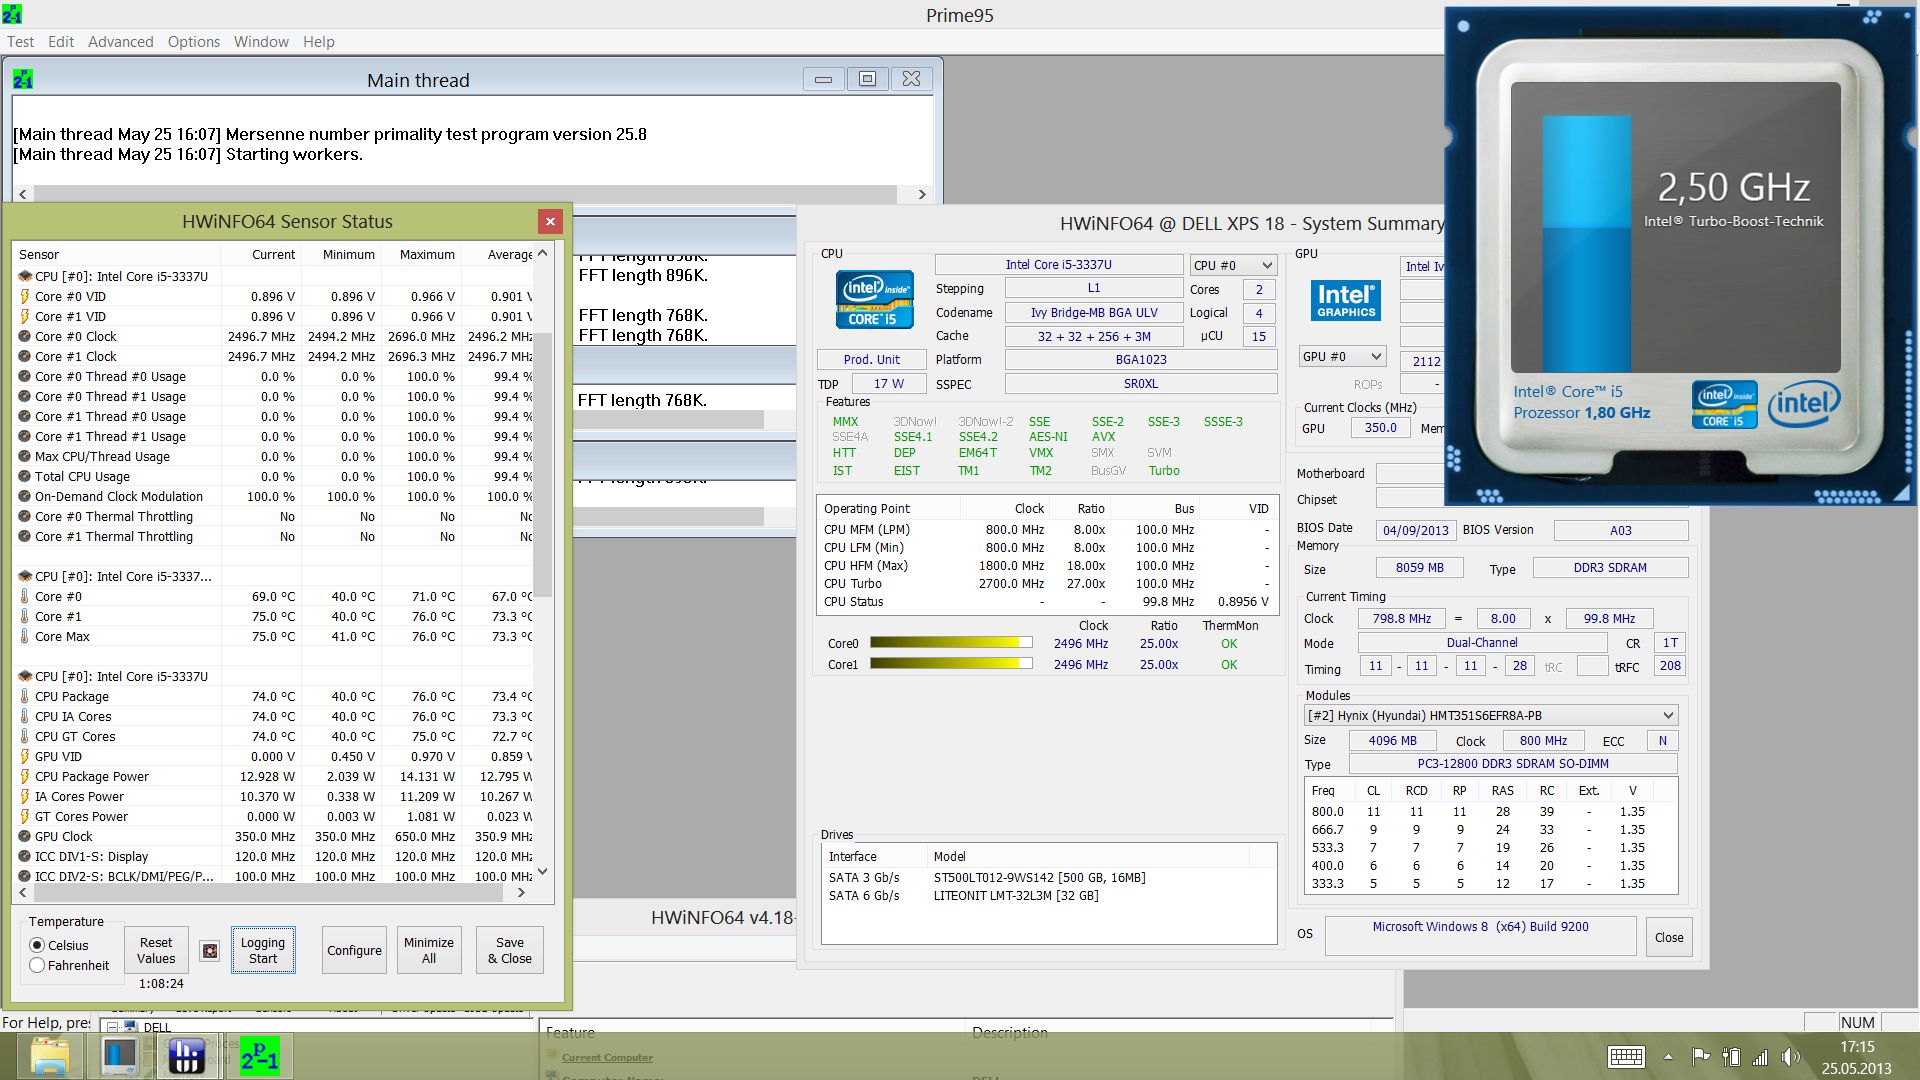Click Close button in System Summary

[x=1669, y=937]
